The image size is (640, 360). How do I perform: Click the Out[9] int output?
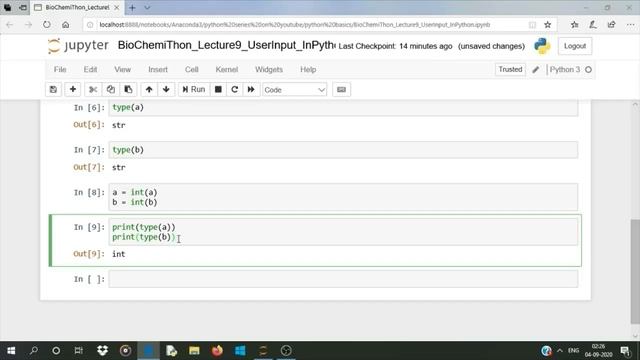coord(119,254)
